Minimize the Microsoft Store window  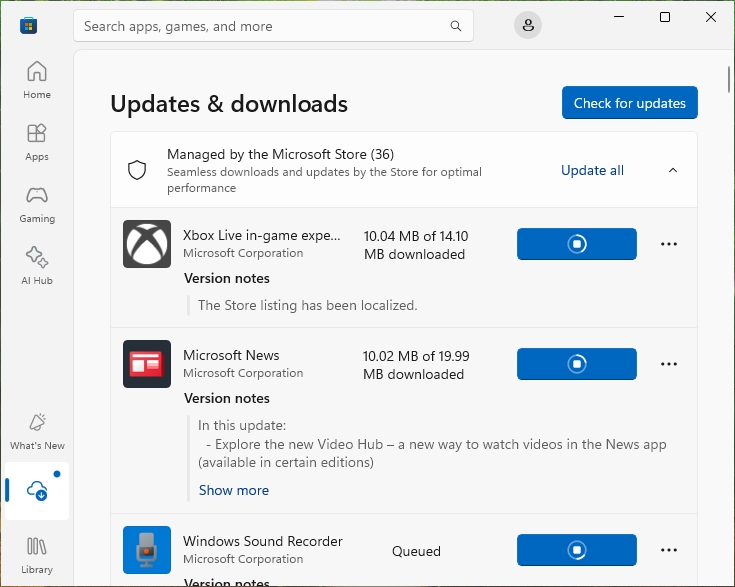[619, 17]
